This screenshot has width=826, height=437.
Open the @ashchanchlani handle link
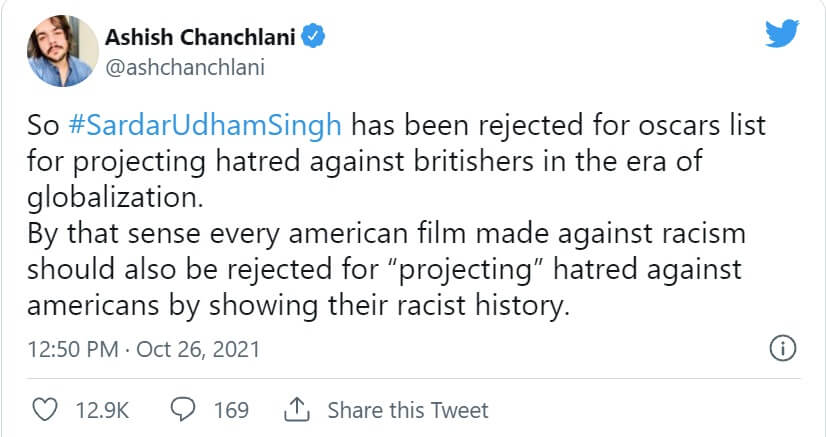[x=184, y=65]
